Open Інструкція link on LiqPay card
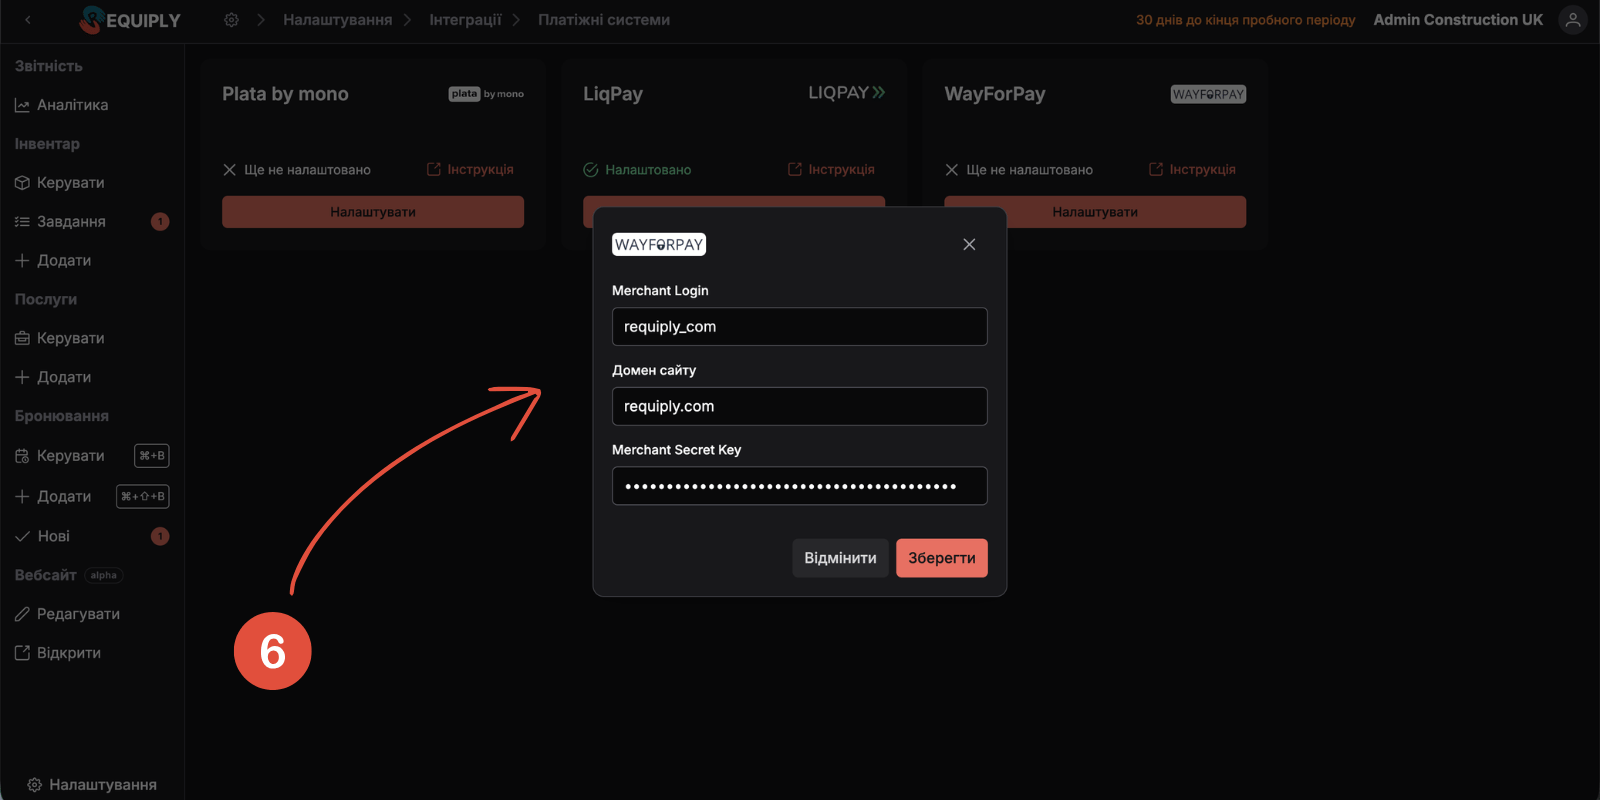The height and width of the screenshot is (800, 1600). point(832,170)
